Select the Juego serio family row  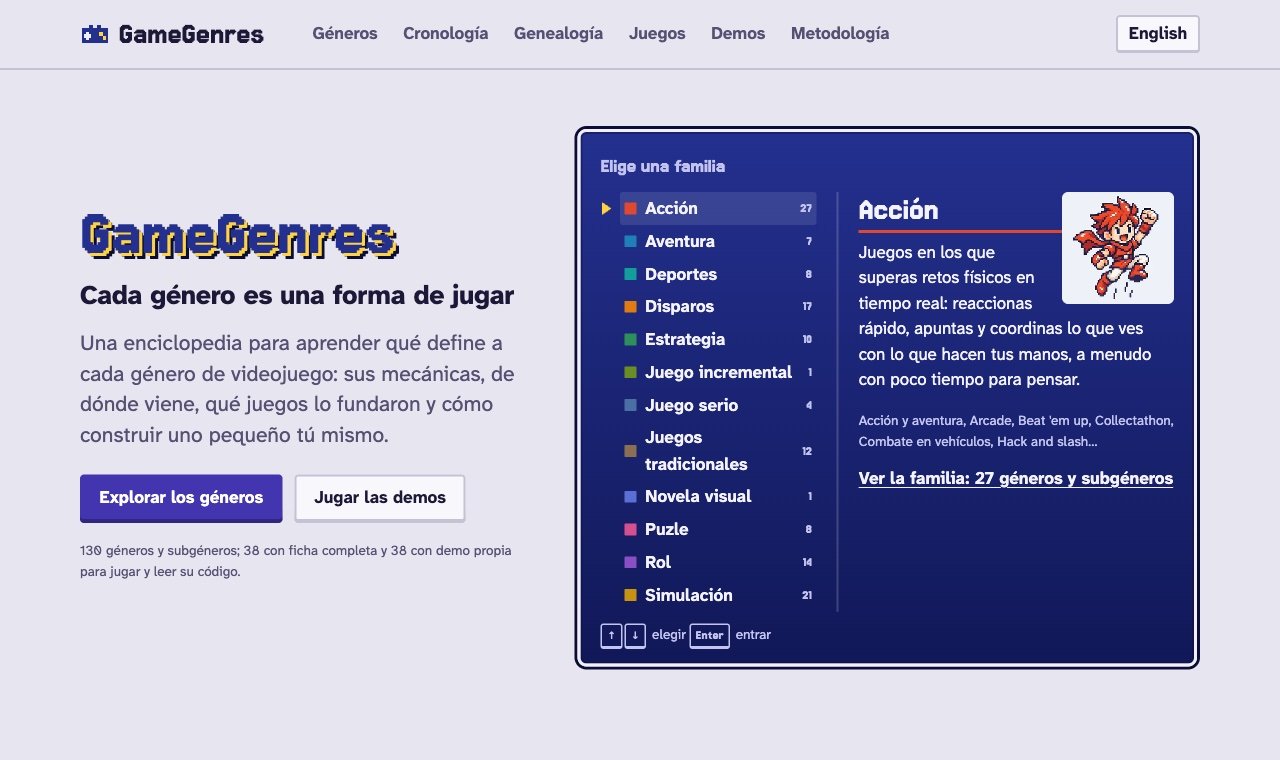[718, 405]
